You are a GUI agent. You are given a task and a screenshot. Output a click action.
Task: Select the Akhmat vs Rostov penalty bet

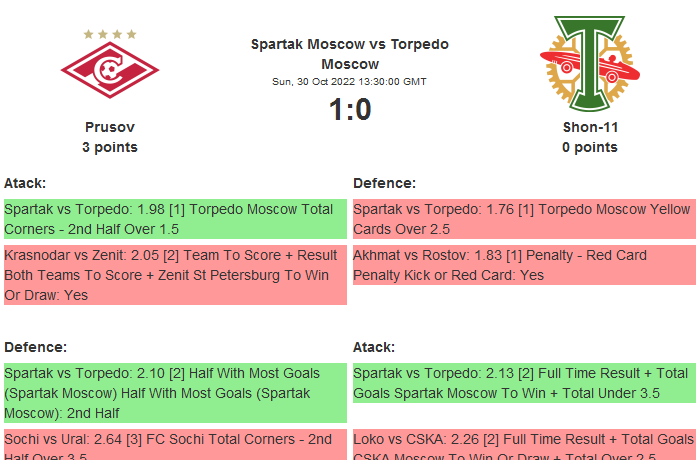coord(524,265)
